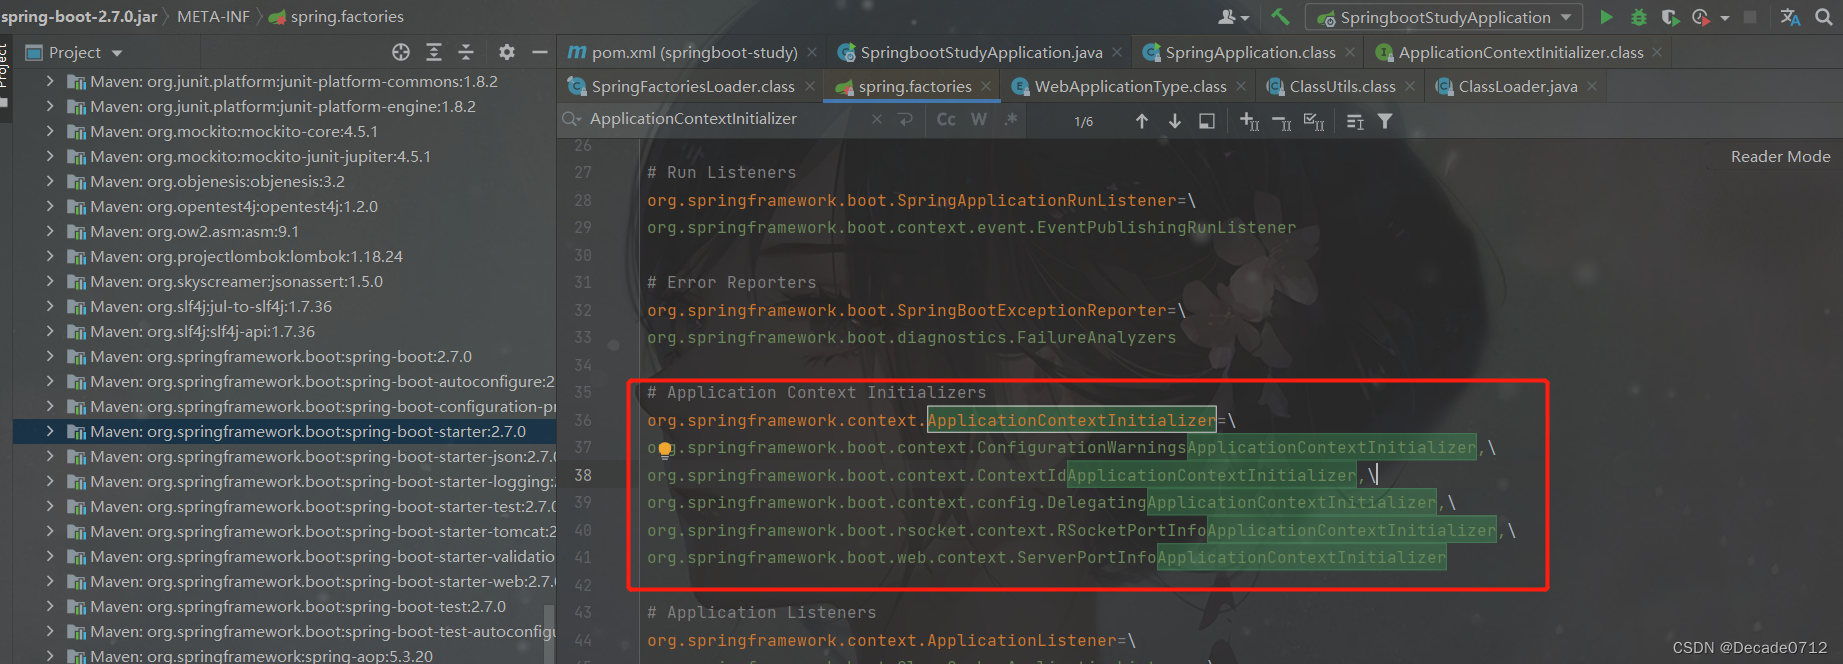The image size is (1843, 664).
Task: Open ClassLoader.java editor tab
Action: (x=1517, y=86)
